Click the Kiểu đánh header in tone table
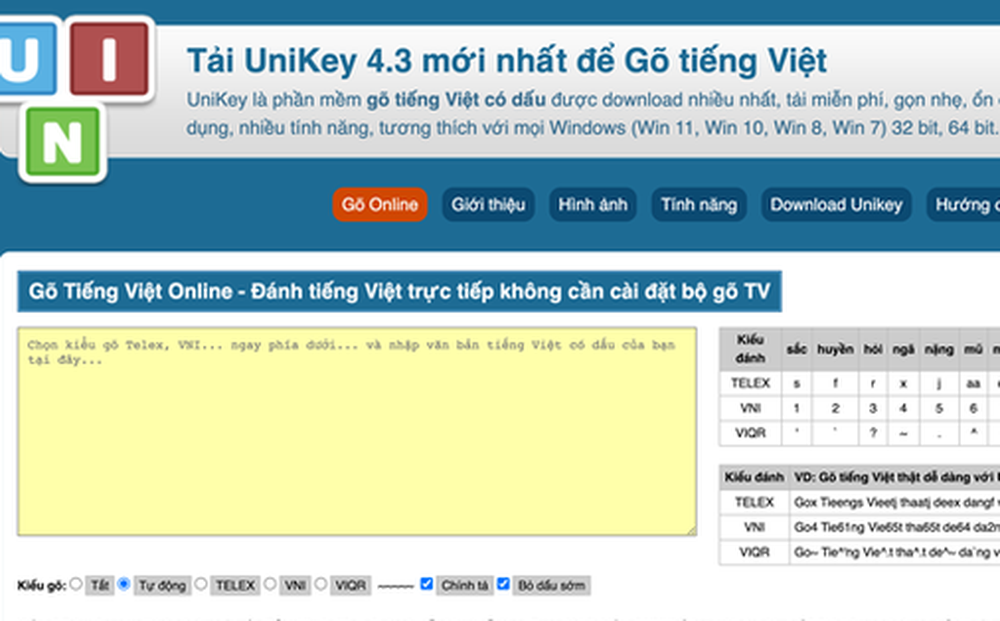The width and height of the screenshot is (1000, 621). pyautogui.click(x=751, y=349)
